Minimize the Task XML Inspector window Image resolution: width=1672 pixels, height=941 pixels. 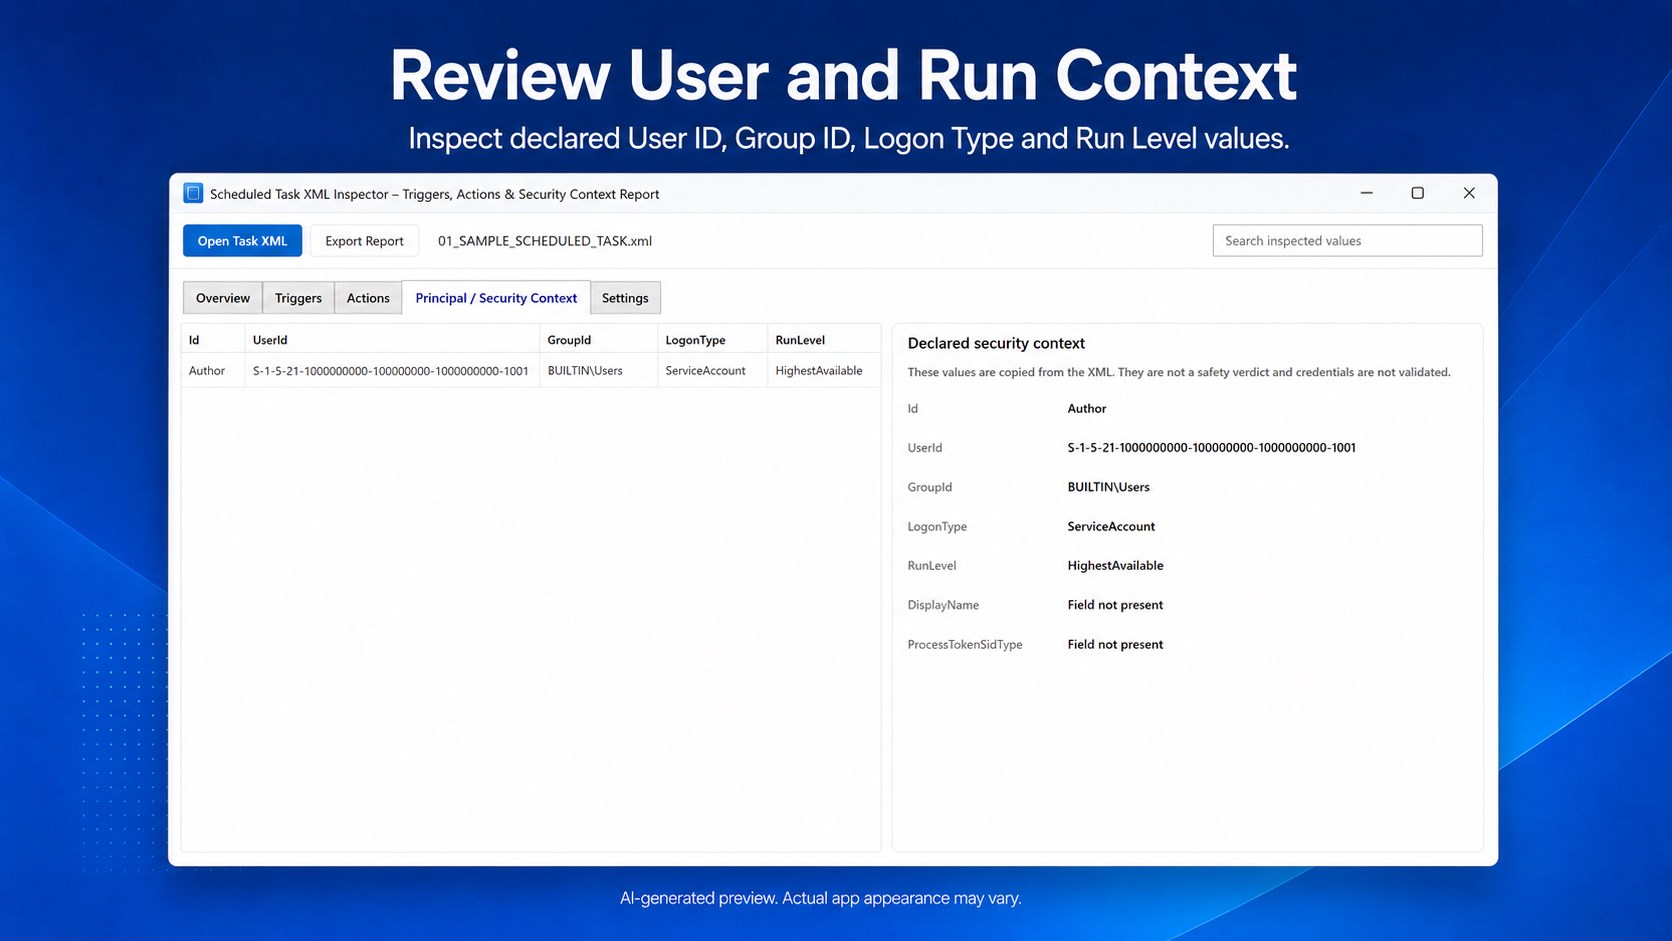click(1366, 193)
